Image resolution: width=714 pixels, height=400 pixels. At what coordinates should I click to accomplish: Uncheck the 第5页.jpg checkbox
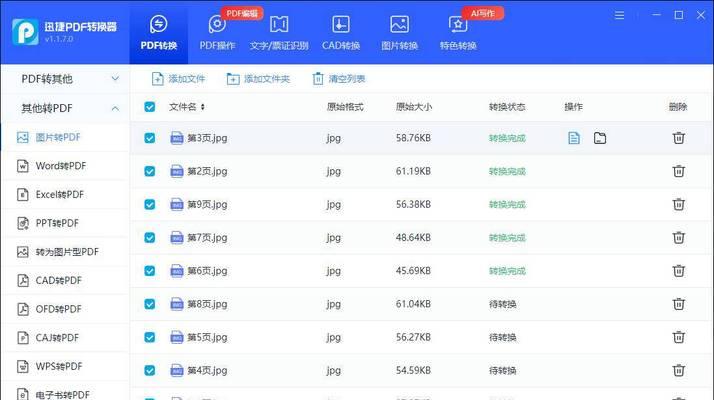tap(149, 338)
